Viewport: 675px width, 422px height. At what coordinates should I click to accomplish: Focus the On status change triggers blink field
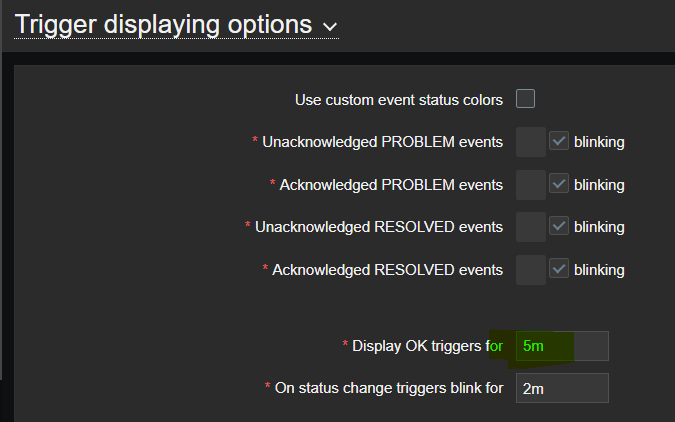click(x=561, y=388)
